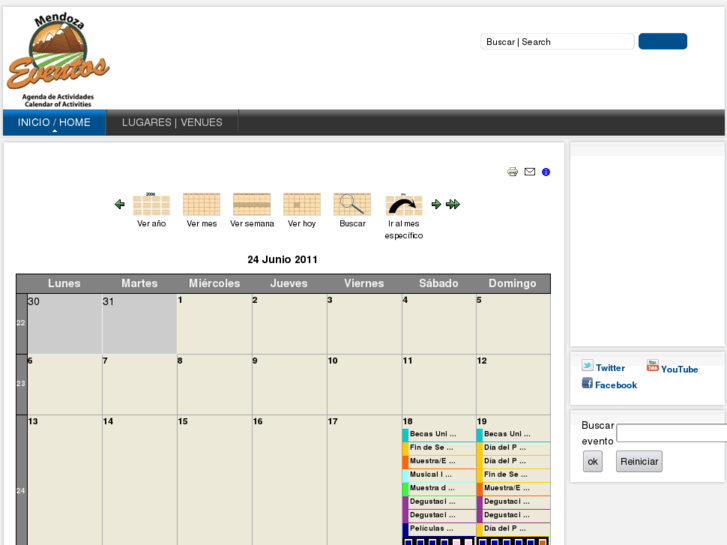727x545 pixels.
Task: Click the Buscar evento input field
Action: [x=671, y=433]
